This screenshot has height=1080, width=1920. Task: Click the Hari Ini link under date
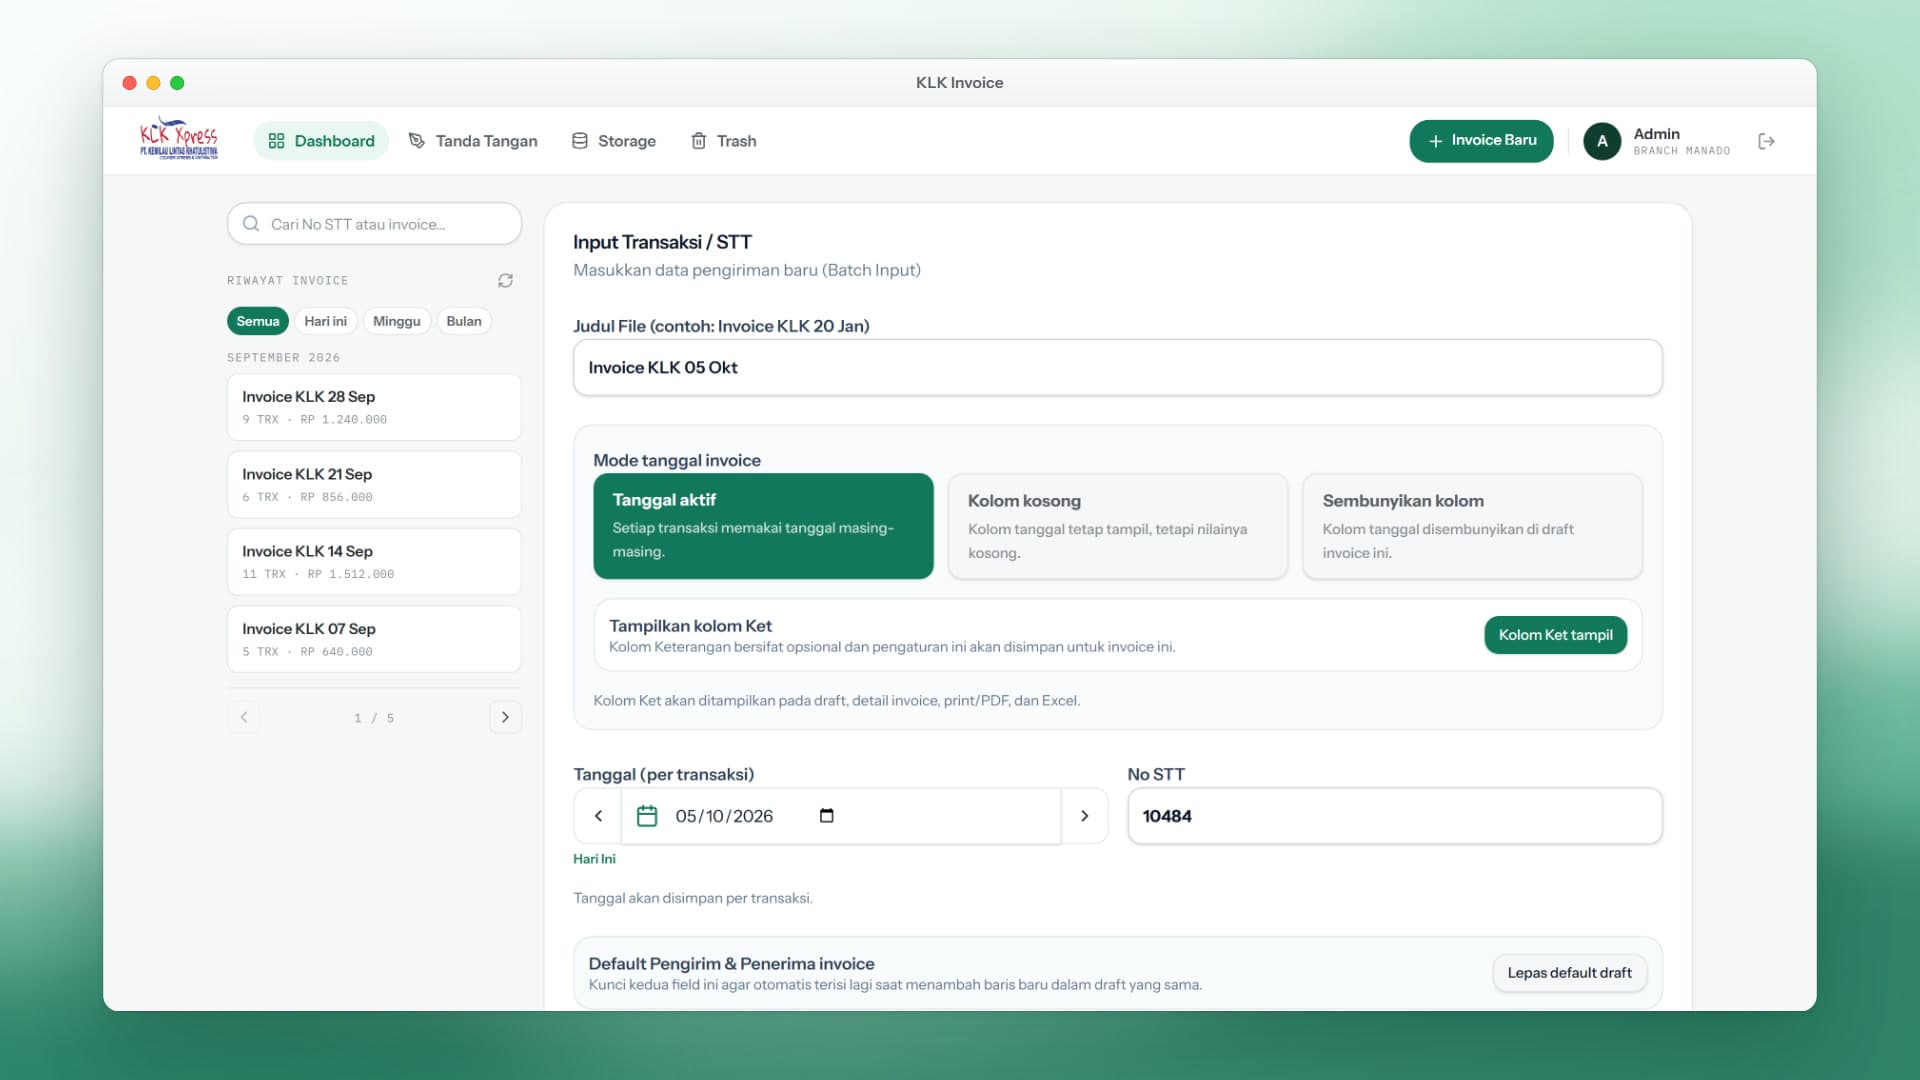point(594,859)
